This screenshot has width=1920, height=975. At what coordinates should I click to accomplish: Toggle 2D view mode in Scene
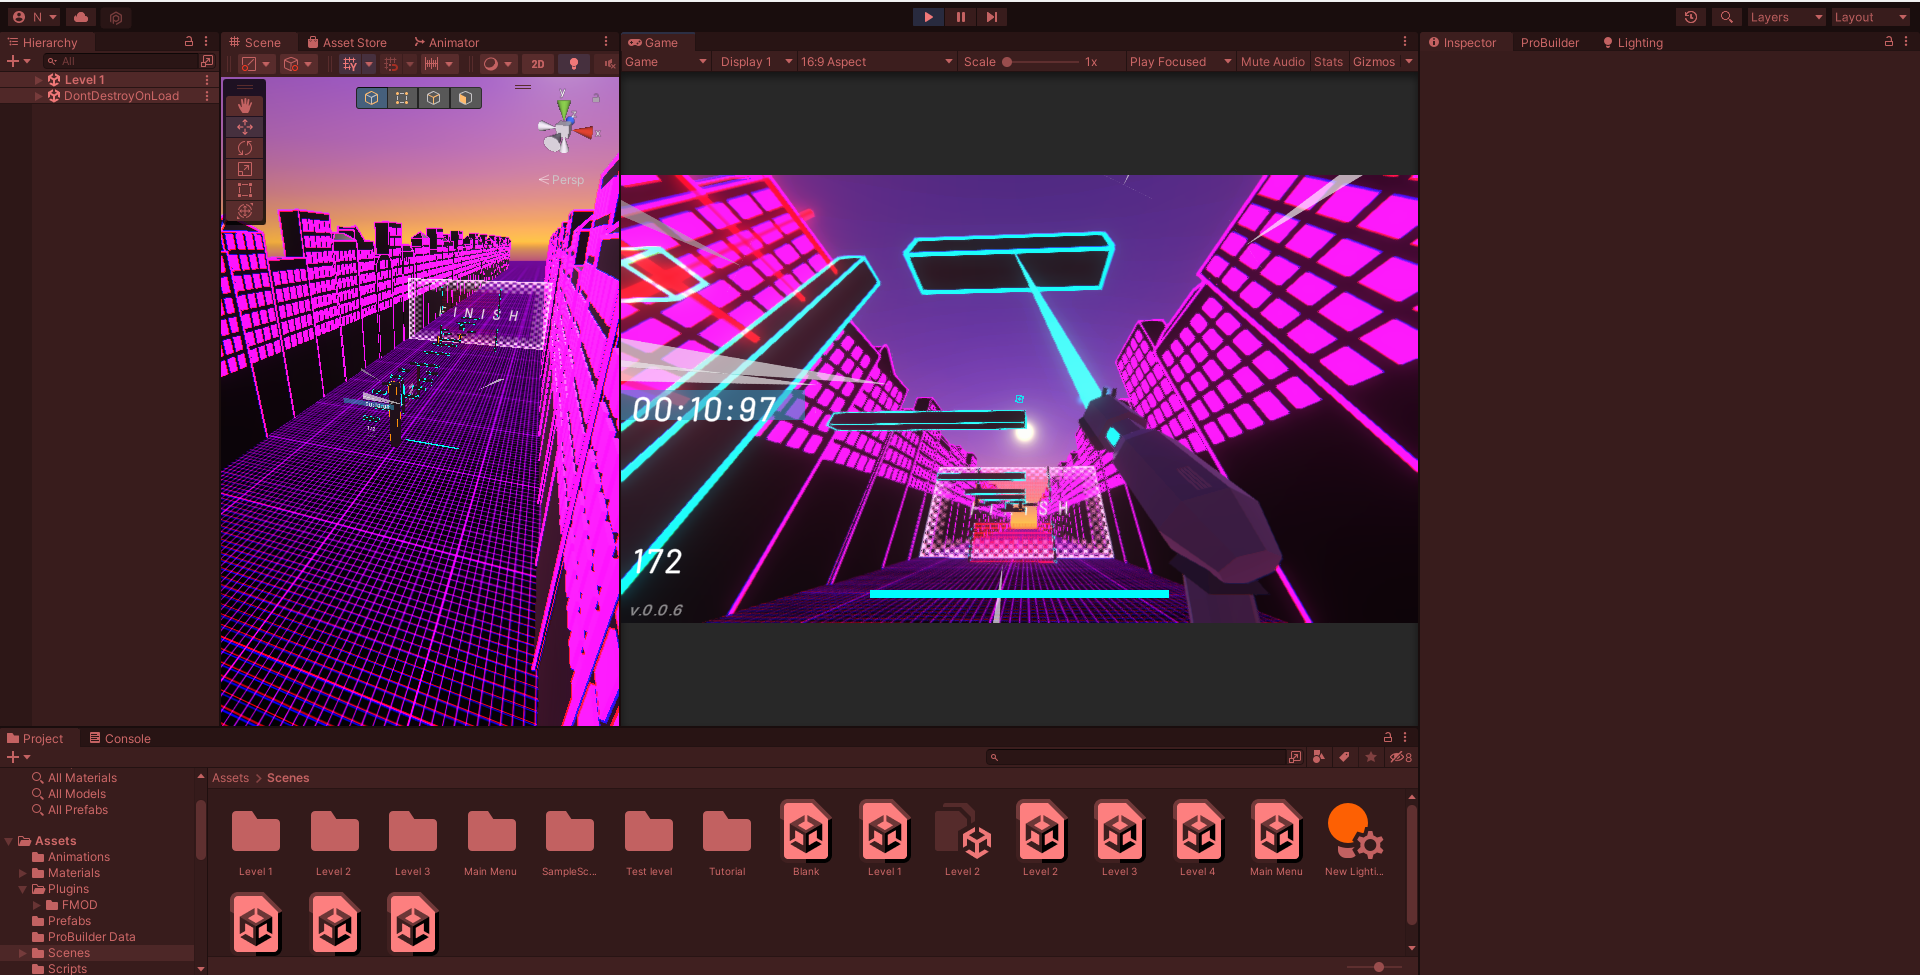coord(538,64)
